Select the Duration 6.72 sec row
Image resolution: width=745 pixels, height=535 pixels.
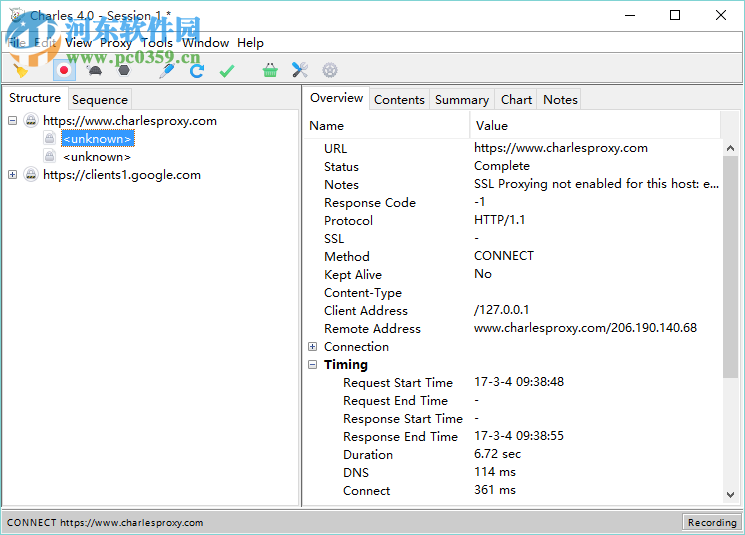pyautogui.click(x=513, y=455)
